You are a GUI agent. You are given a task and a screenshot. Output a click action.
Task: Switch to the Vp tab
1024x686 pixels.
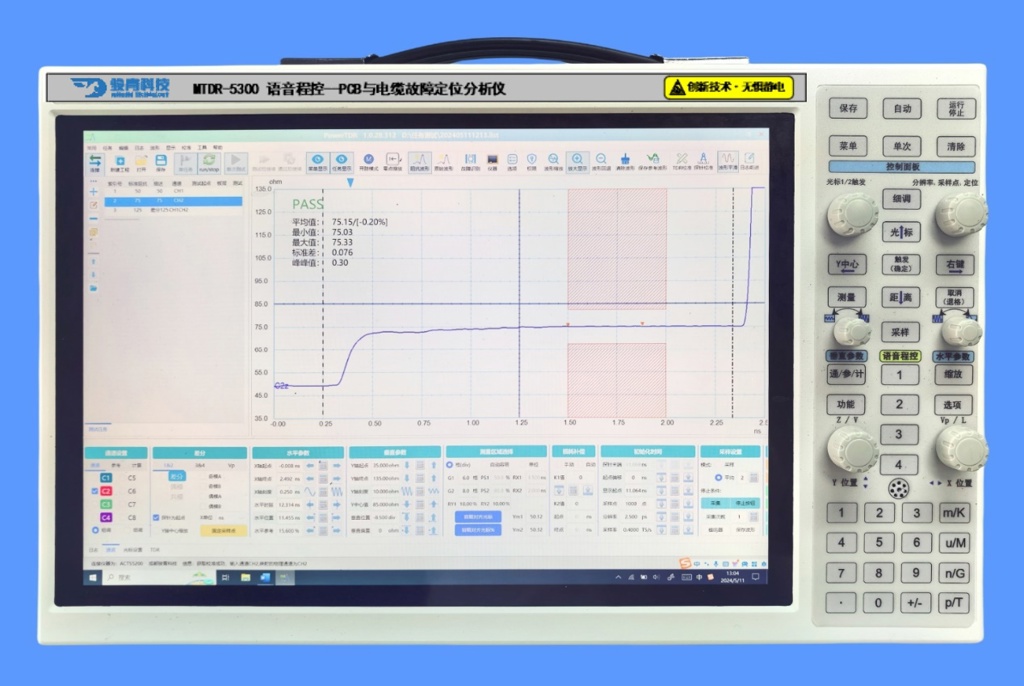pos(231,465)
